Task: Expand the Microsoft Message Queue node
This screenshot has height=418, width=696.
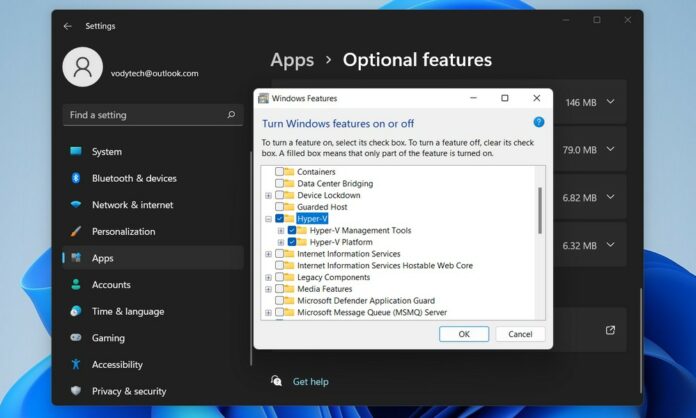Action: 268,313
